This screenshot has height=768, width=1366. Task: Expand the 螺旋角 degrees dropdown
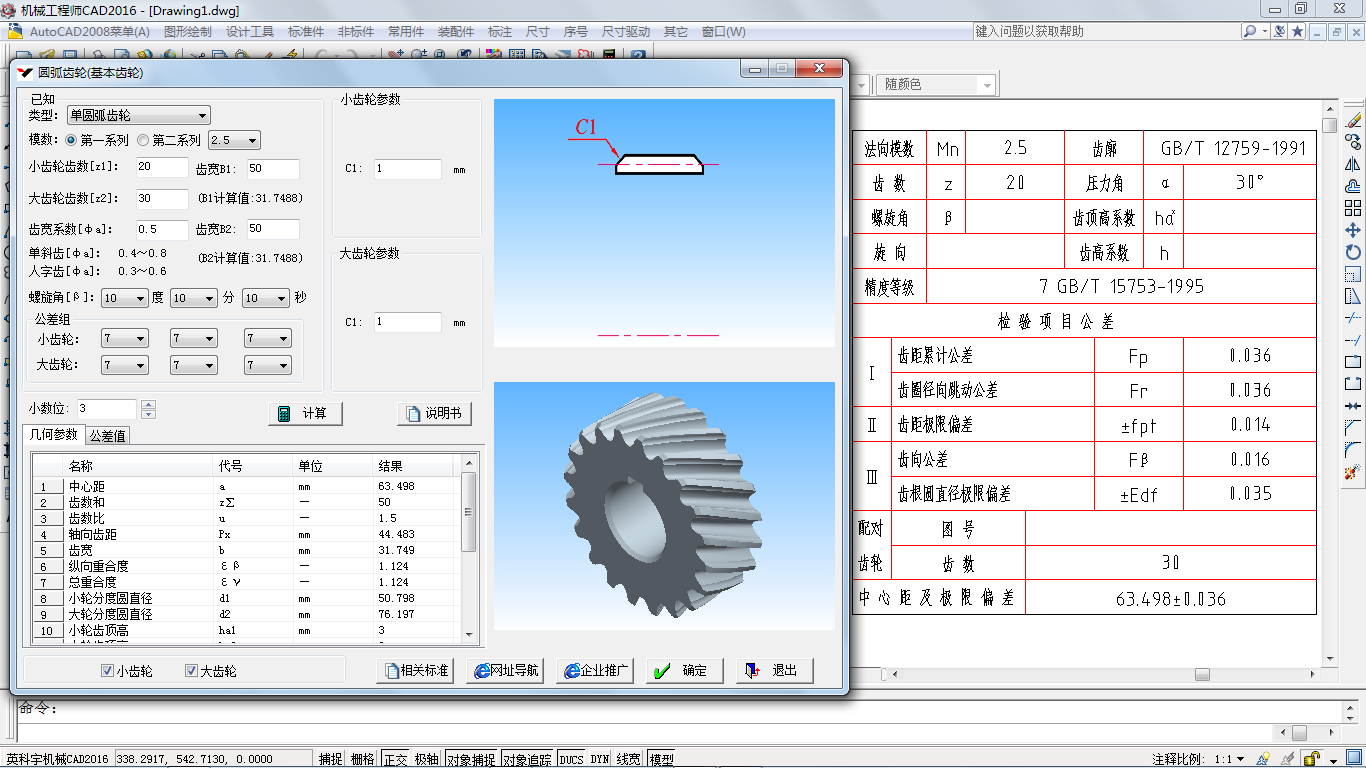(x=124, y=298)
